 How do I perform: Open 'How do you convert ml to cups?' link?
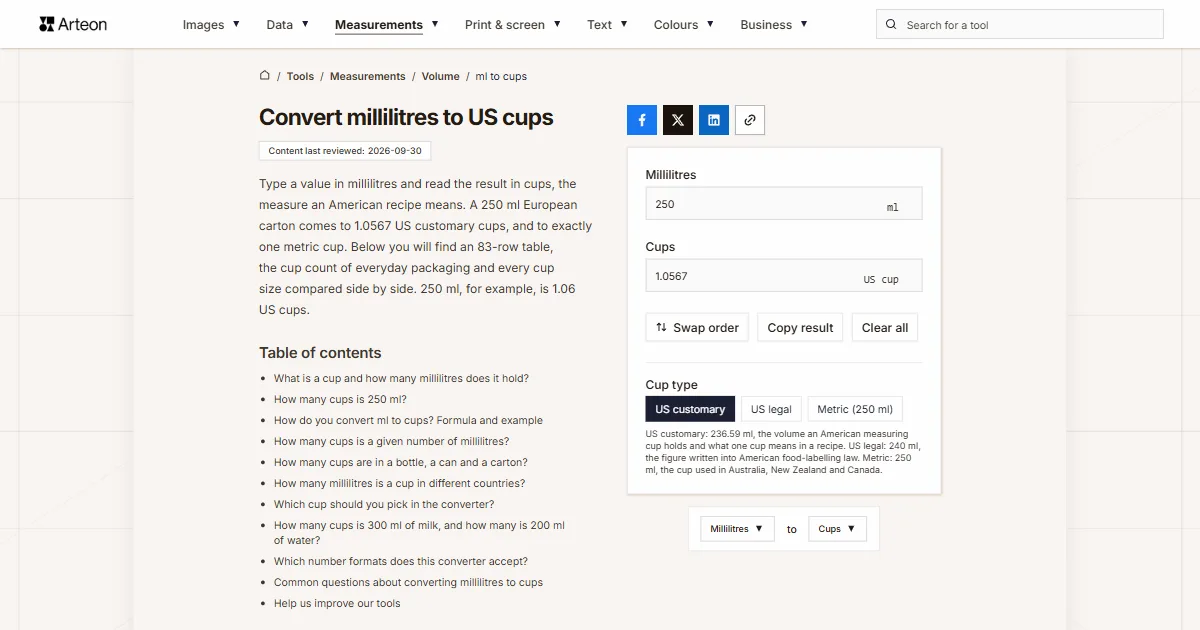tap(408, 420)
